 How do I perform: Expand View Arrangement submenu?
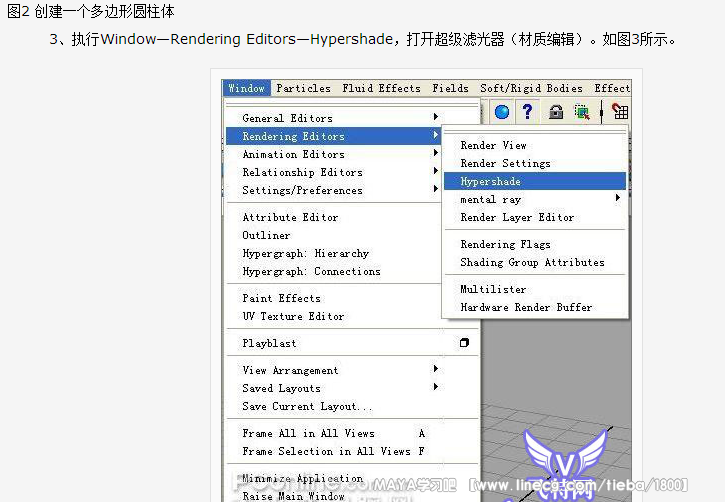click(x=352, y=370)
